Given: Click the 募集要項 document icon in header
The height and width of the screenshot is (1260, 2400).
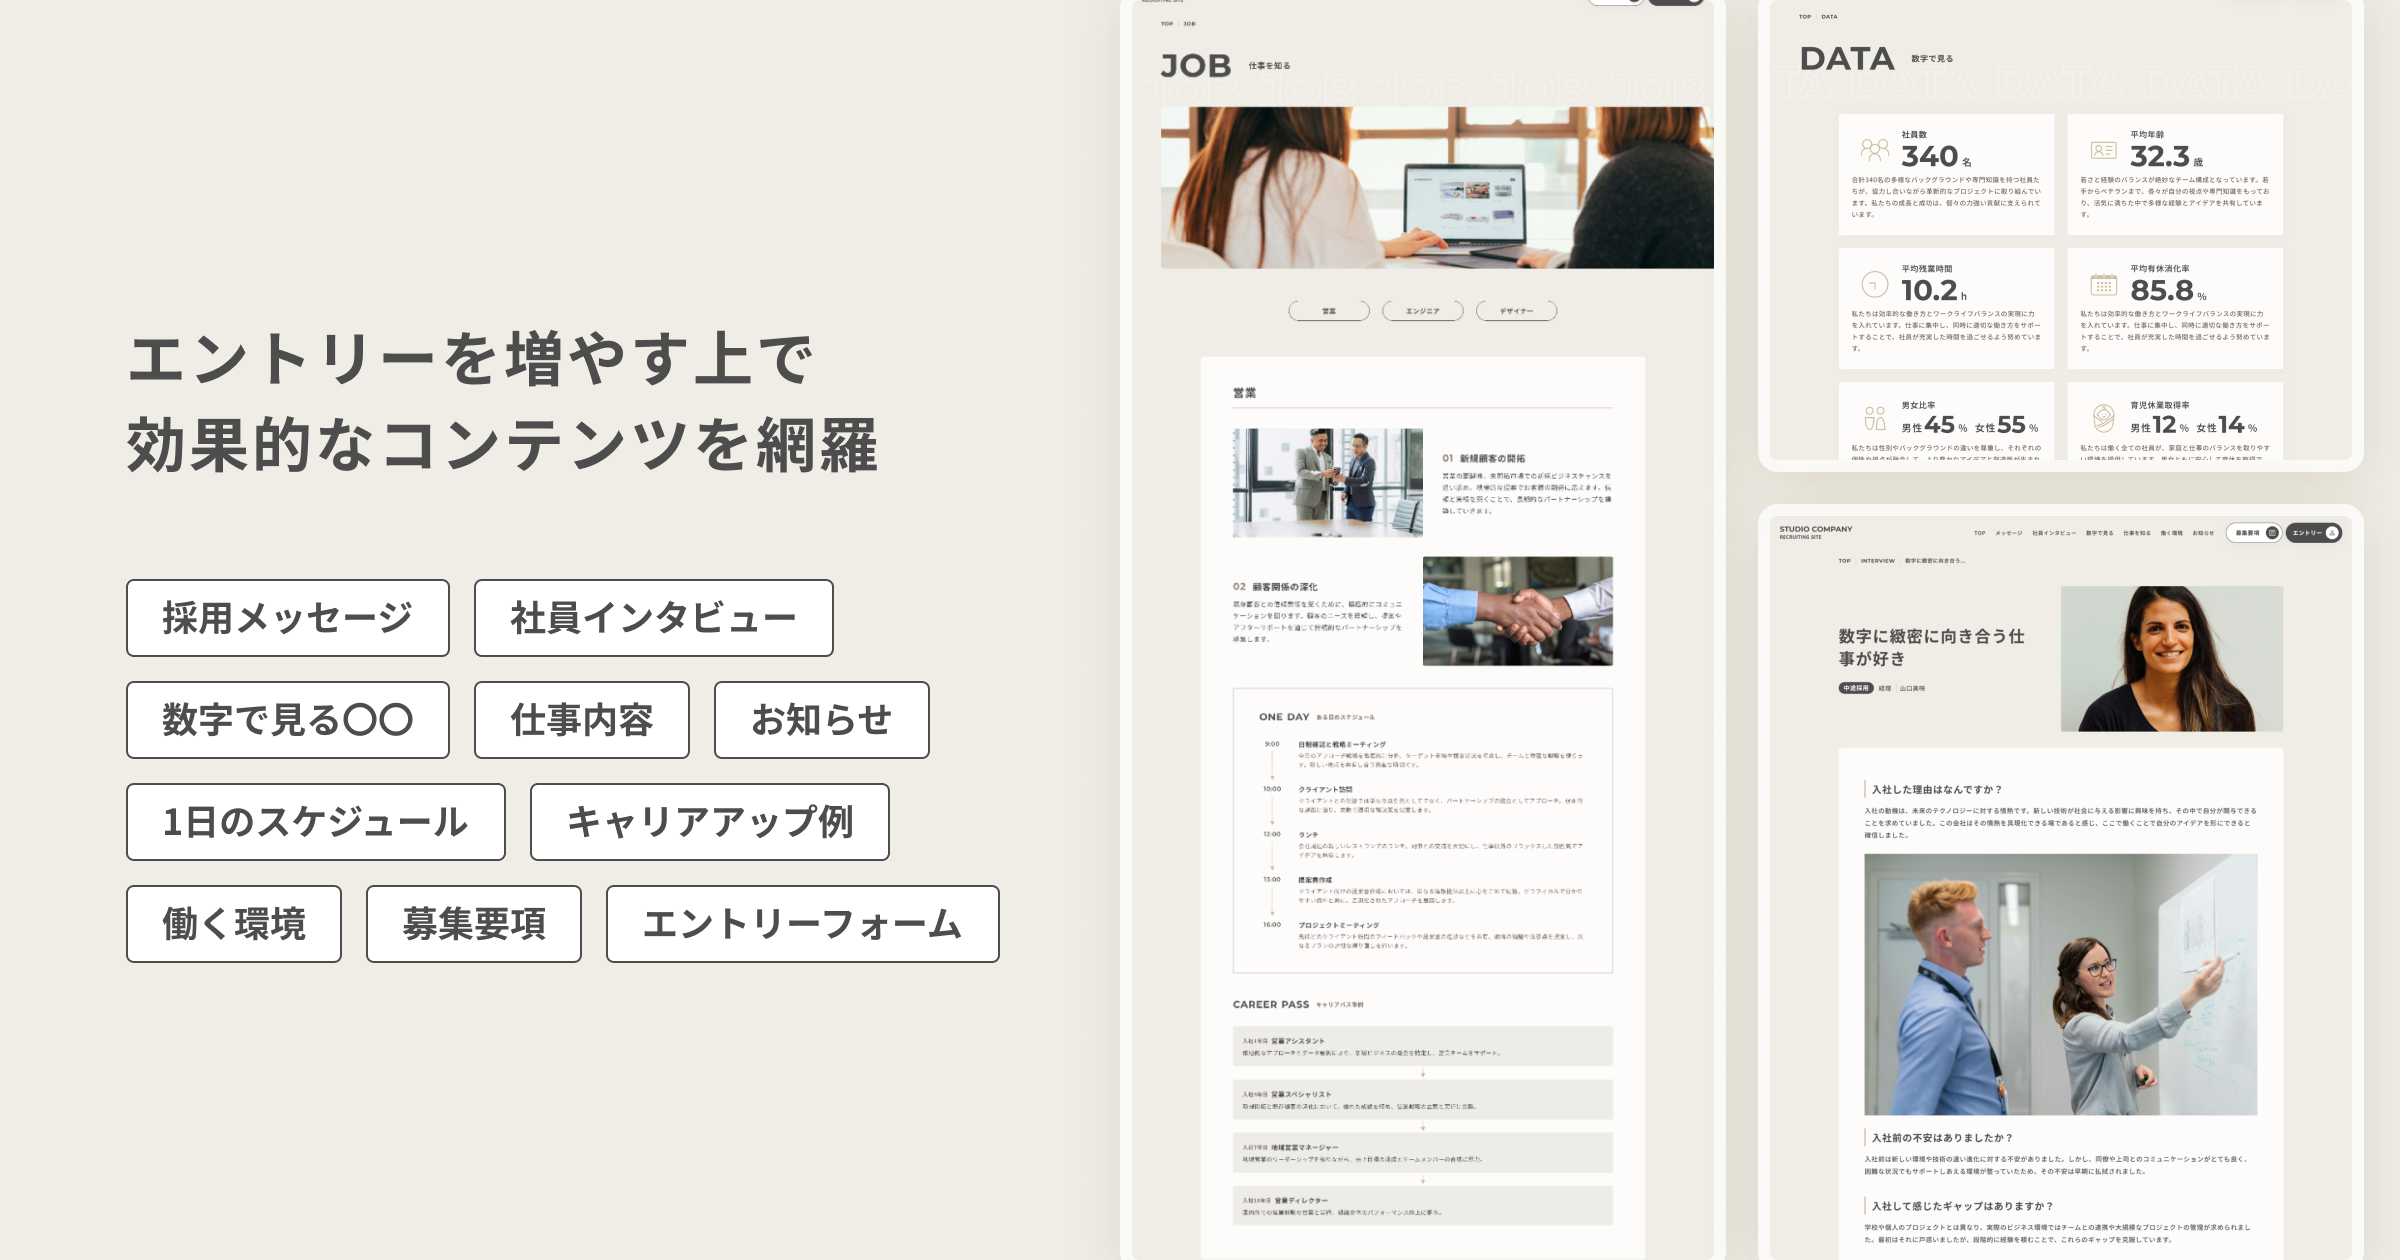Looking at the screenshot, I should tap(2272, 533).
